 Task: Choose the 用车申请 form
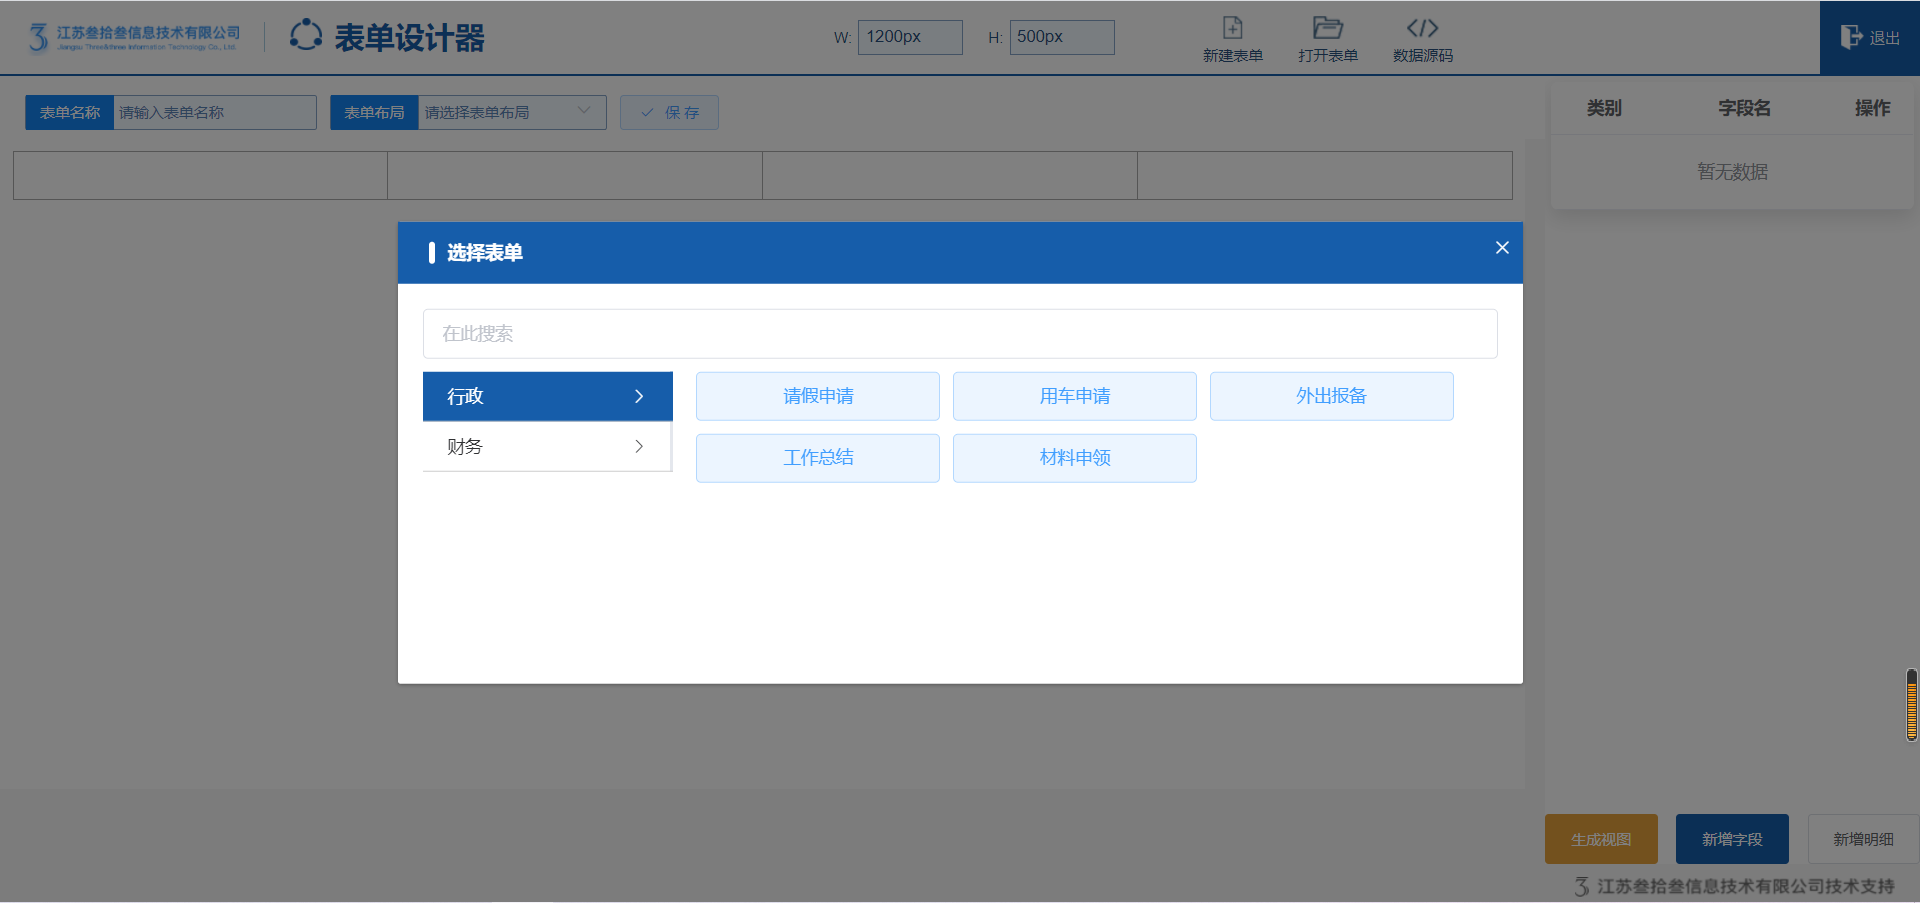[1074, 396]
